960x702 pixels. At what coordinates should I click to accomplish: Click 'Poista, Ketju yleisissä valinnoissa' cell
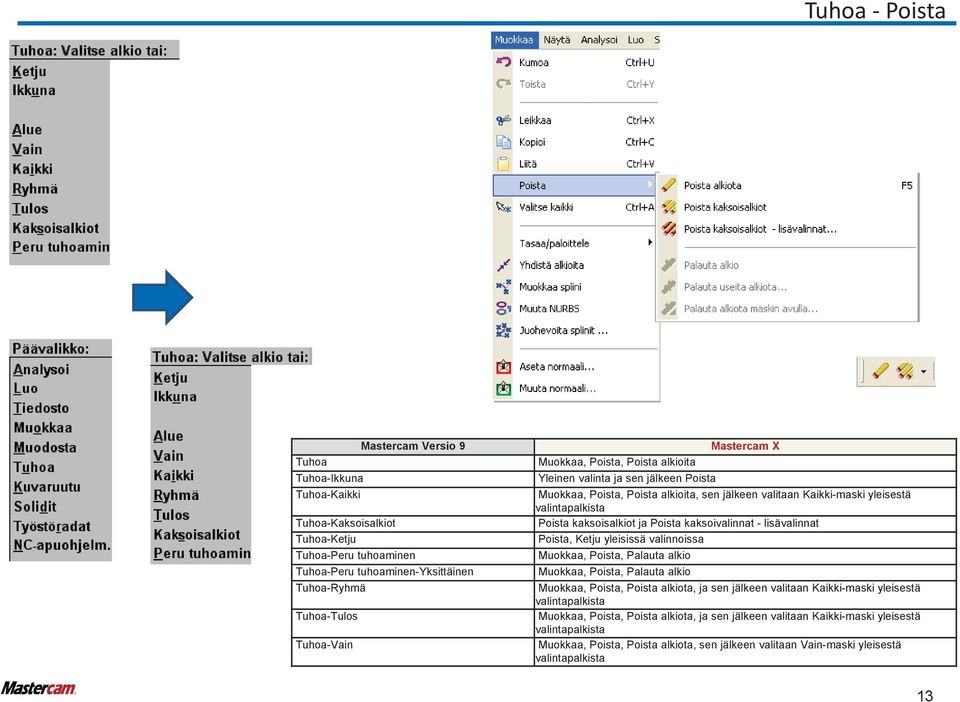[744, 539]
